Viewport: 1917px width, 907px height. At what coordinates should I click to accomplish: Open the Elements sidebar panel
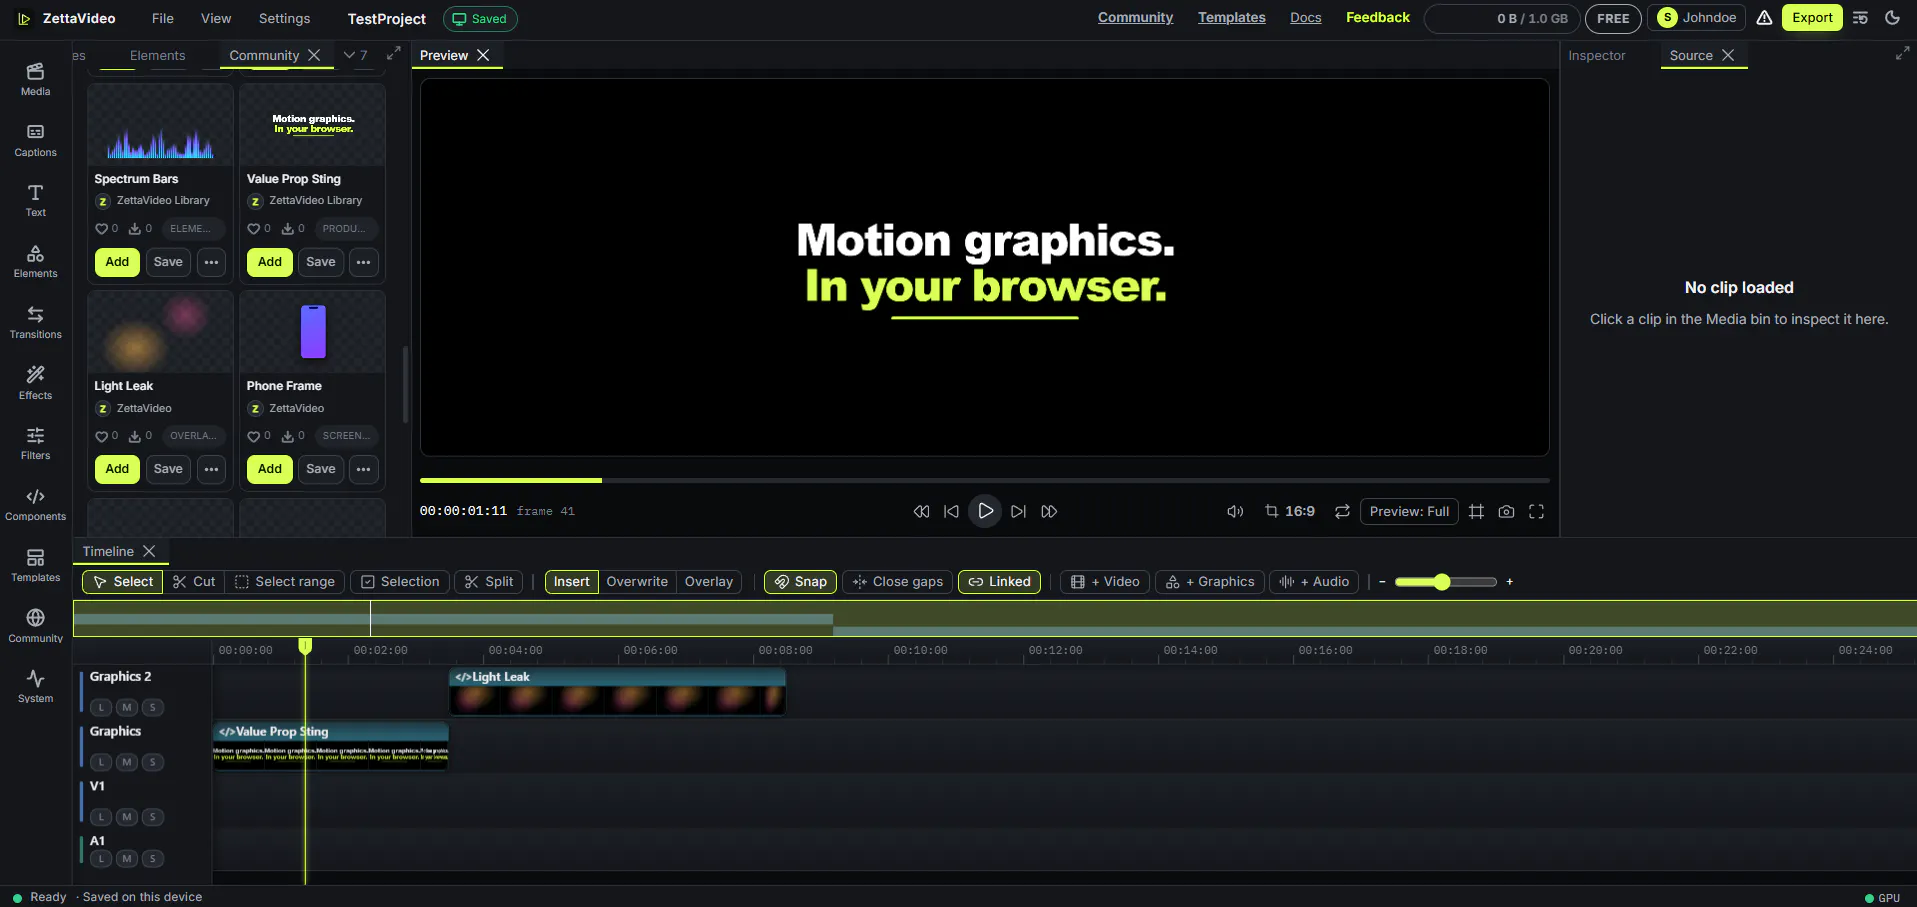tap(35, 262)
